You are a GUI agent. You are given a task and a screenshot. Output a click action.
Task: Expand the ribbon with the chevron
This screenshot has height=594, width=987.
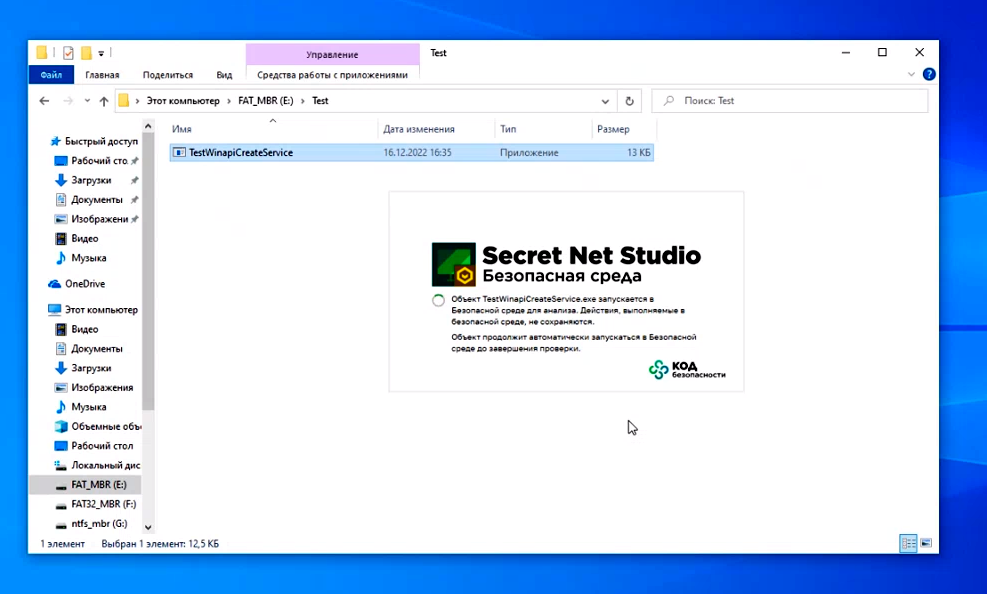[911, 74]
